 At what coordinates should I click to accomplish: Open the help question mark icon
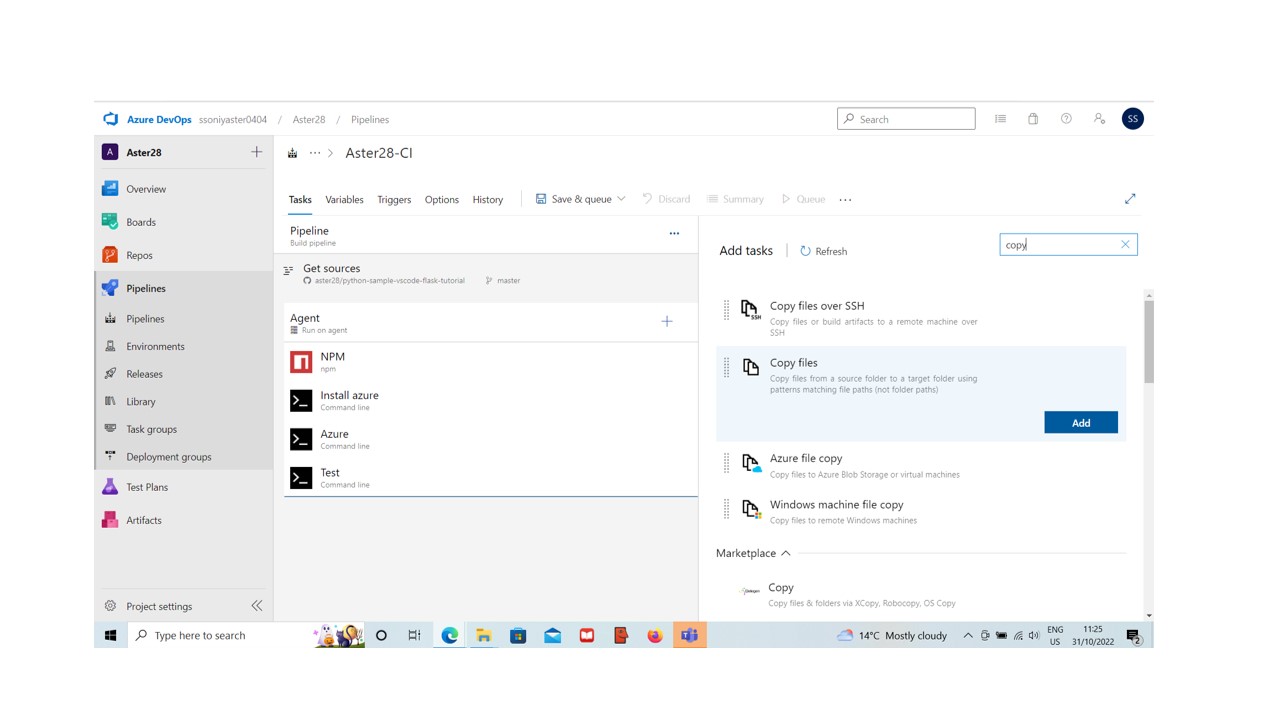click(1066, 119)
